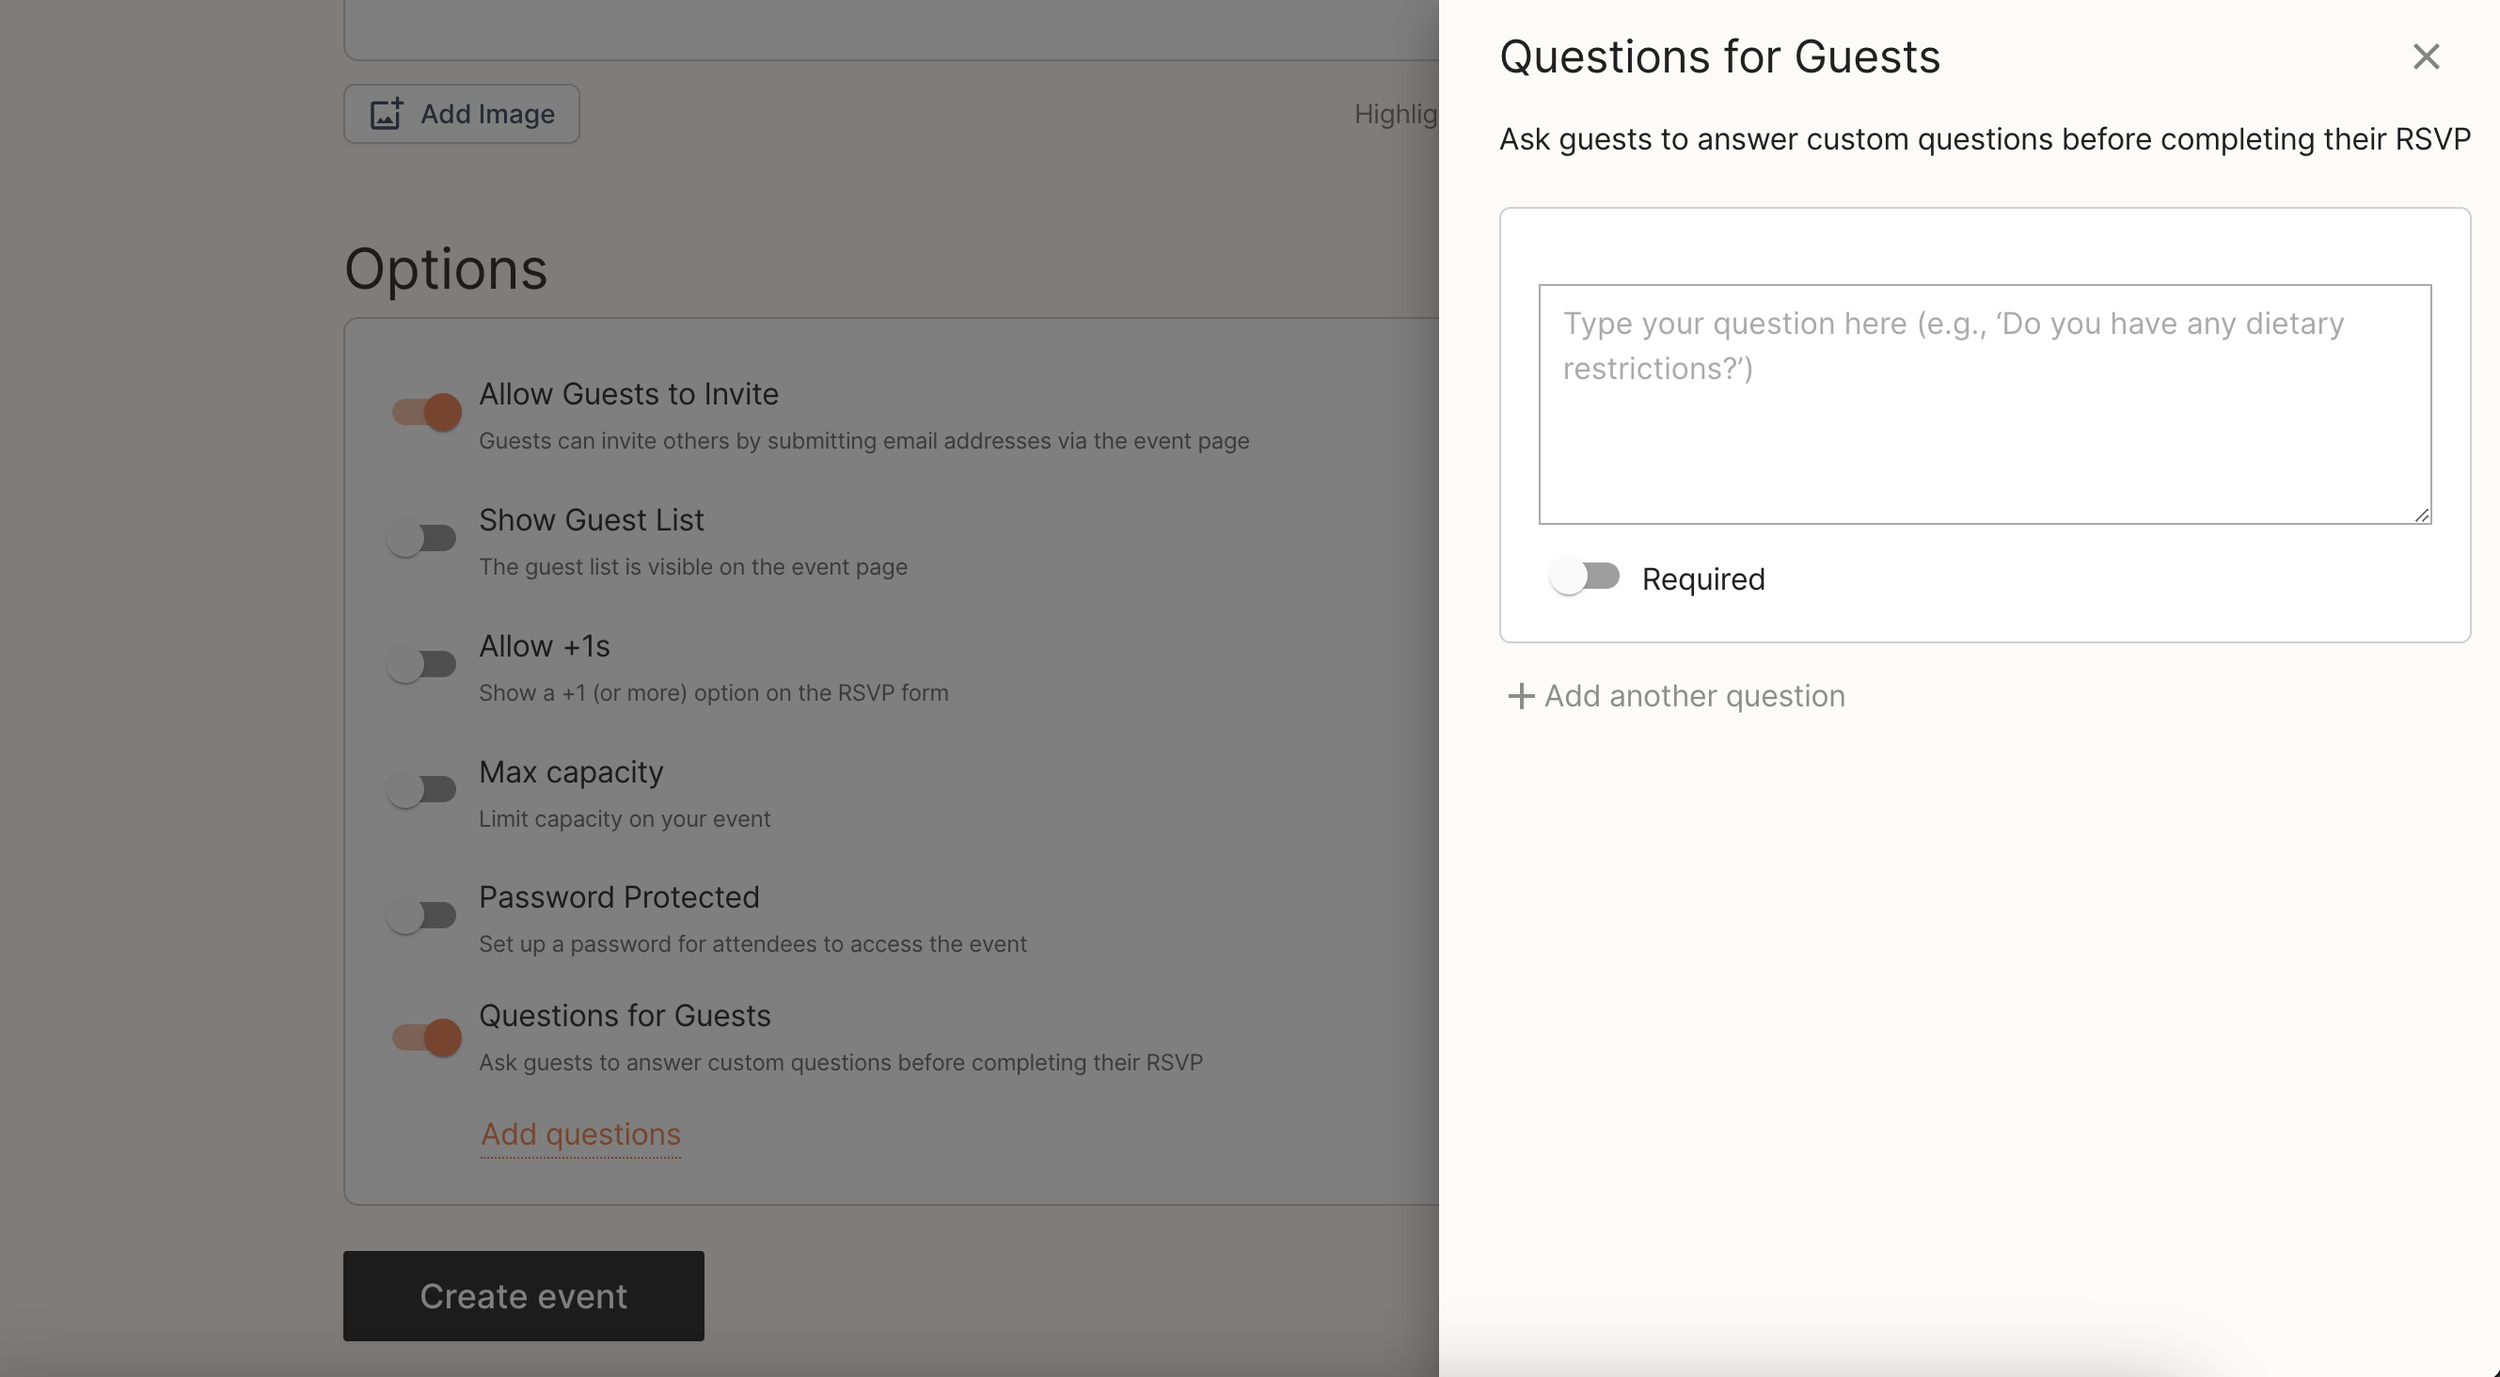
Task: Click the Password Protected option title
Action: [x=619, y=897]
